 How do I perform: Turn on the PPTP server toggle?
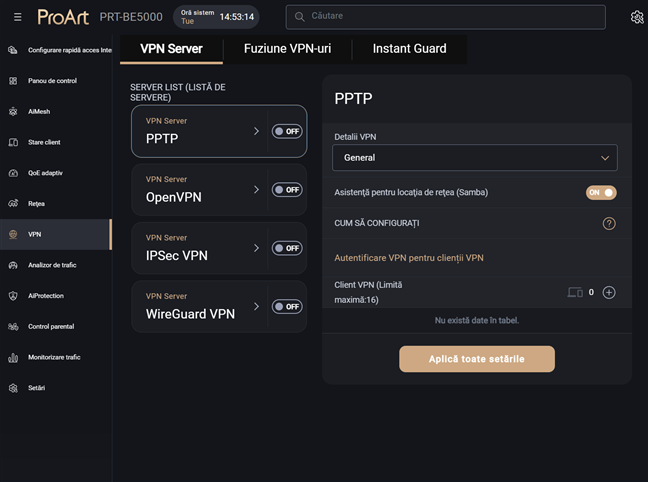pos(287,131)
